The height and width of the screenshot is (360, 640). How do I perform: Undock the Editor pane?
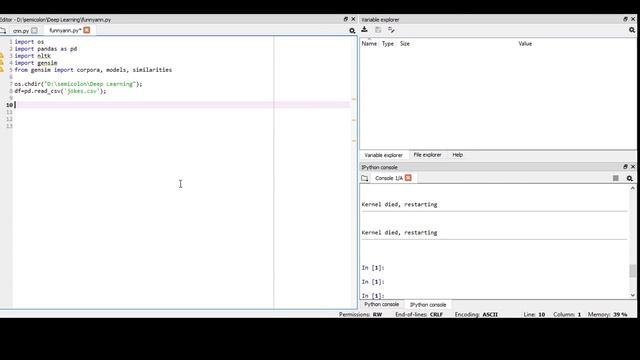pyautogui.click(x=346, y=19)
